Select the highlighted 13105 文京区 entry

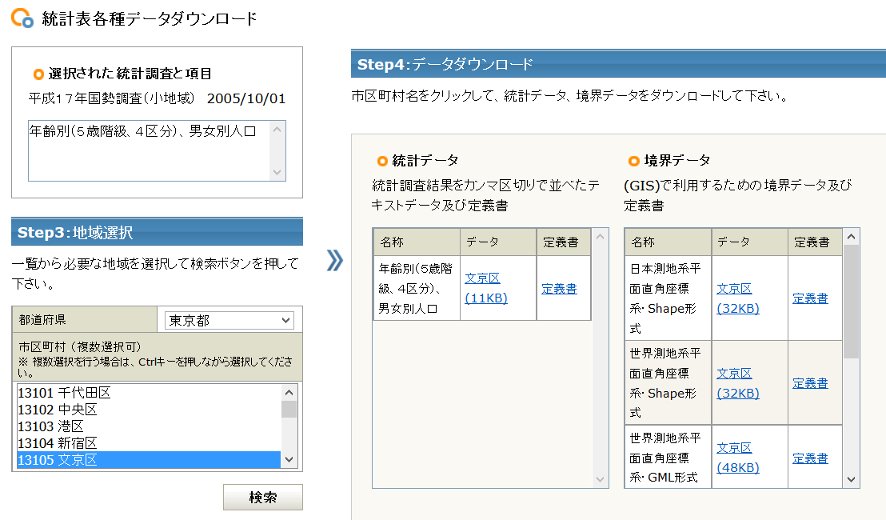149,460
